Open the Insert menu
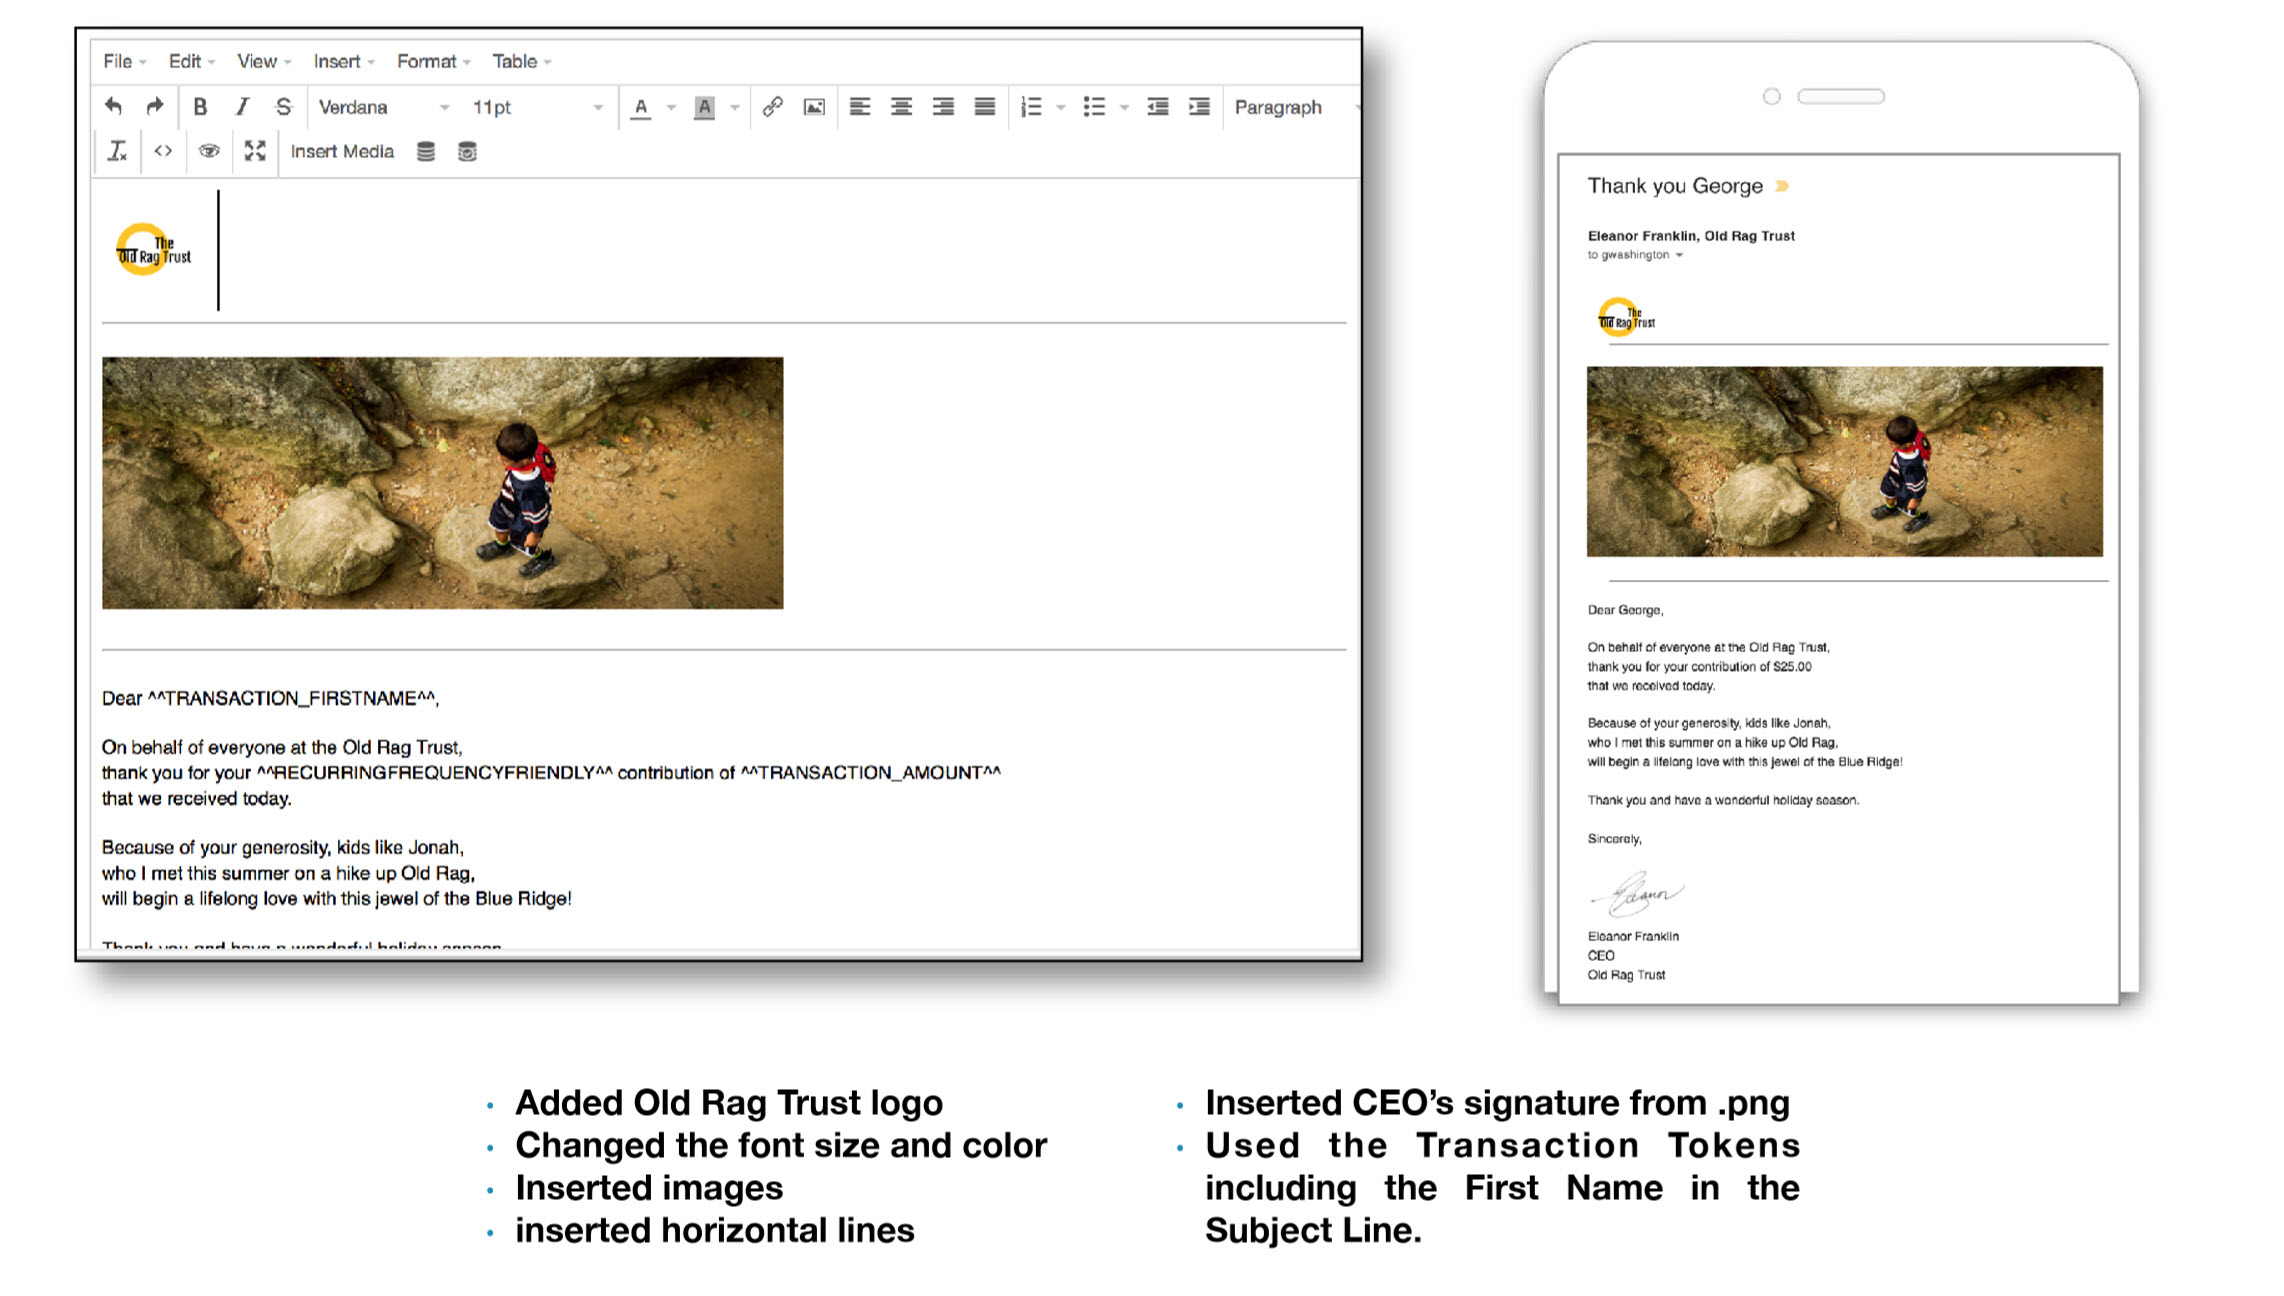 pyautogui.click(x=344, y=61)
